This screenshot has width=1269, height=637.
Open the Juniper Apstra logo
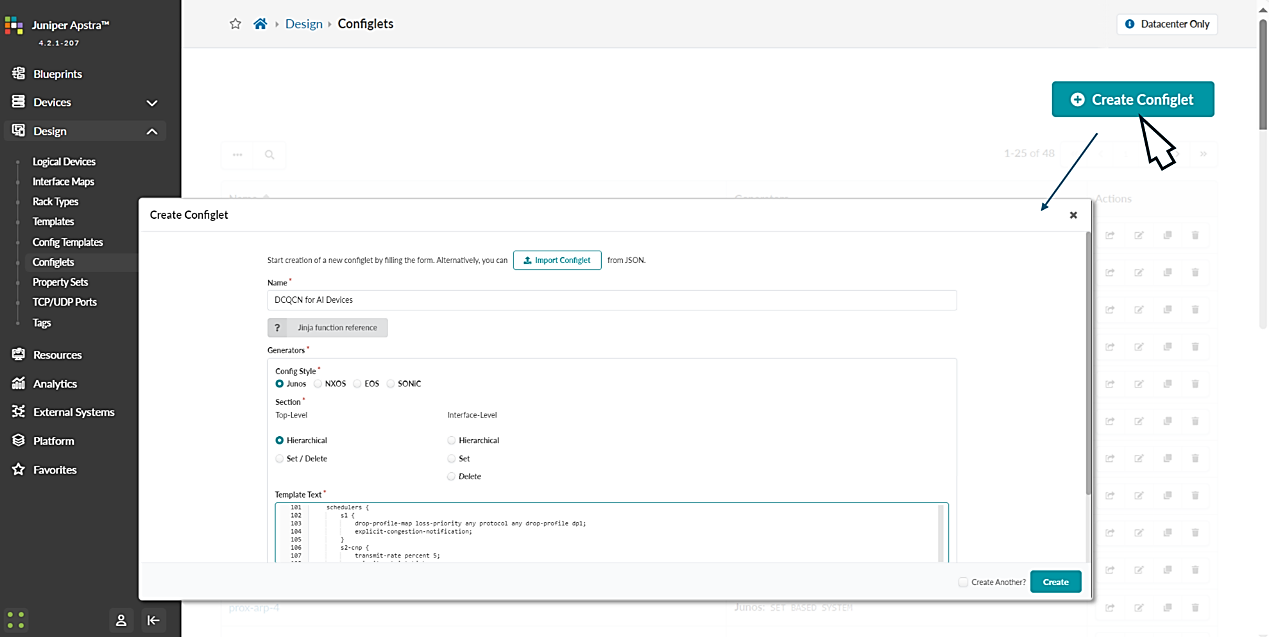click(x=13, y=25)
